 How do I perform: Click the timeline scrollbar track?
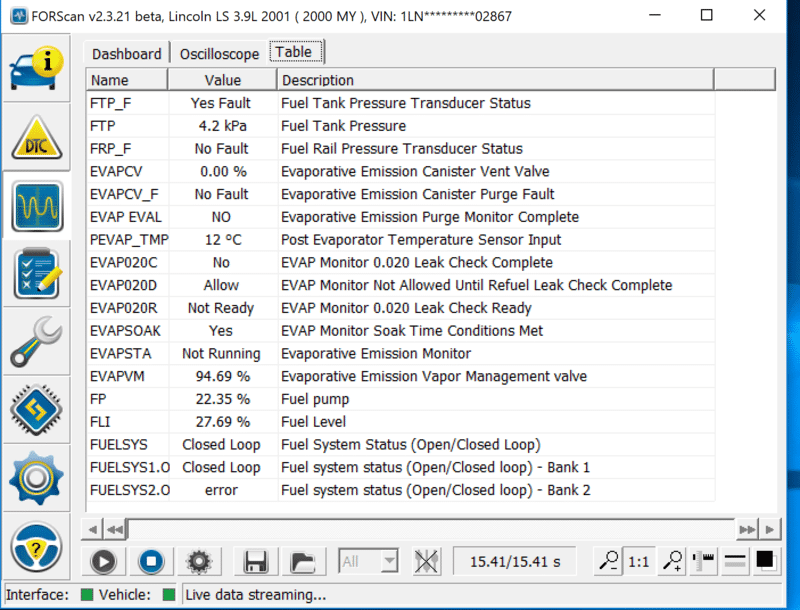point(430,529)
